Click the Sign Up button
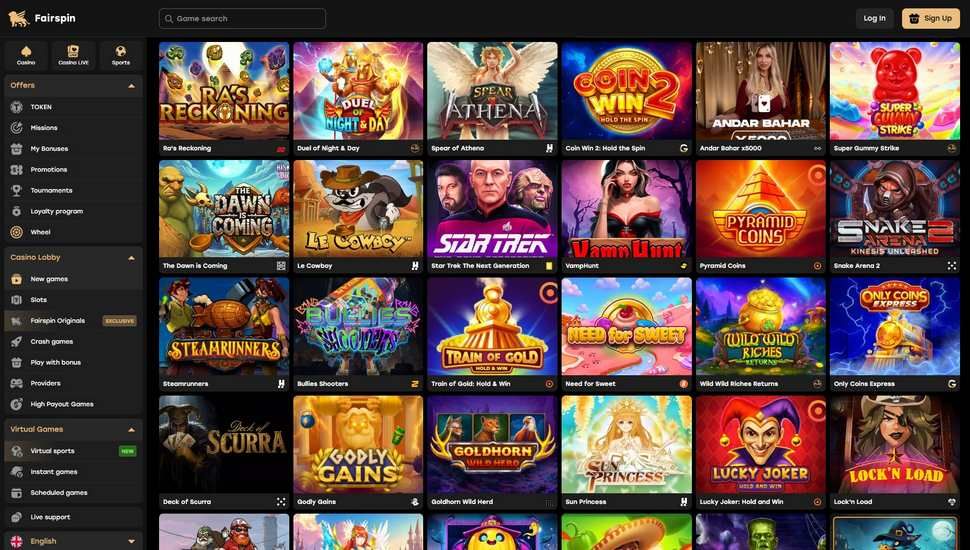970x550 pixels. [x=930, y=19]
